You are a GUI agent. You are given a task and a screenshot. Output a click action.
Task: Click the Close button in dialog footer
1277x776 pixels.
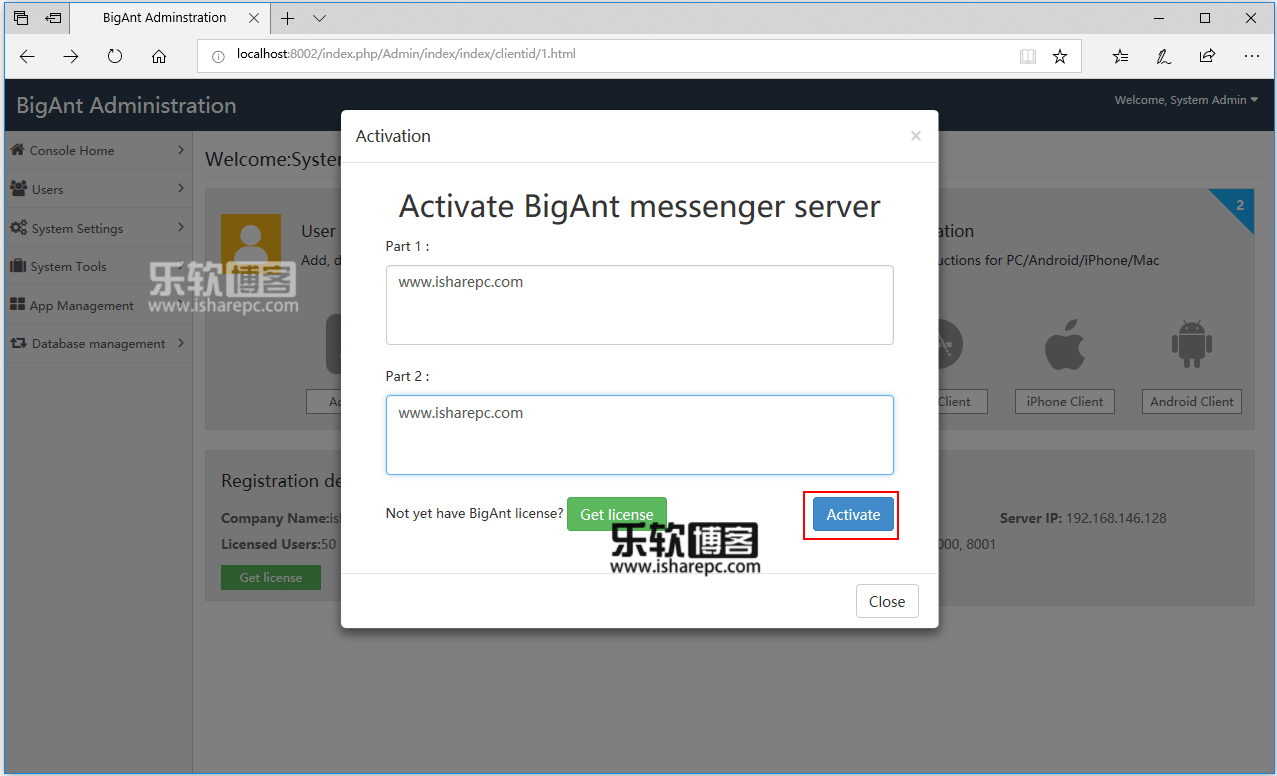coord(887,601)
